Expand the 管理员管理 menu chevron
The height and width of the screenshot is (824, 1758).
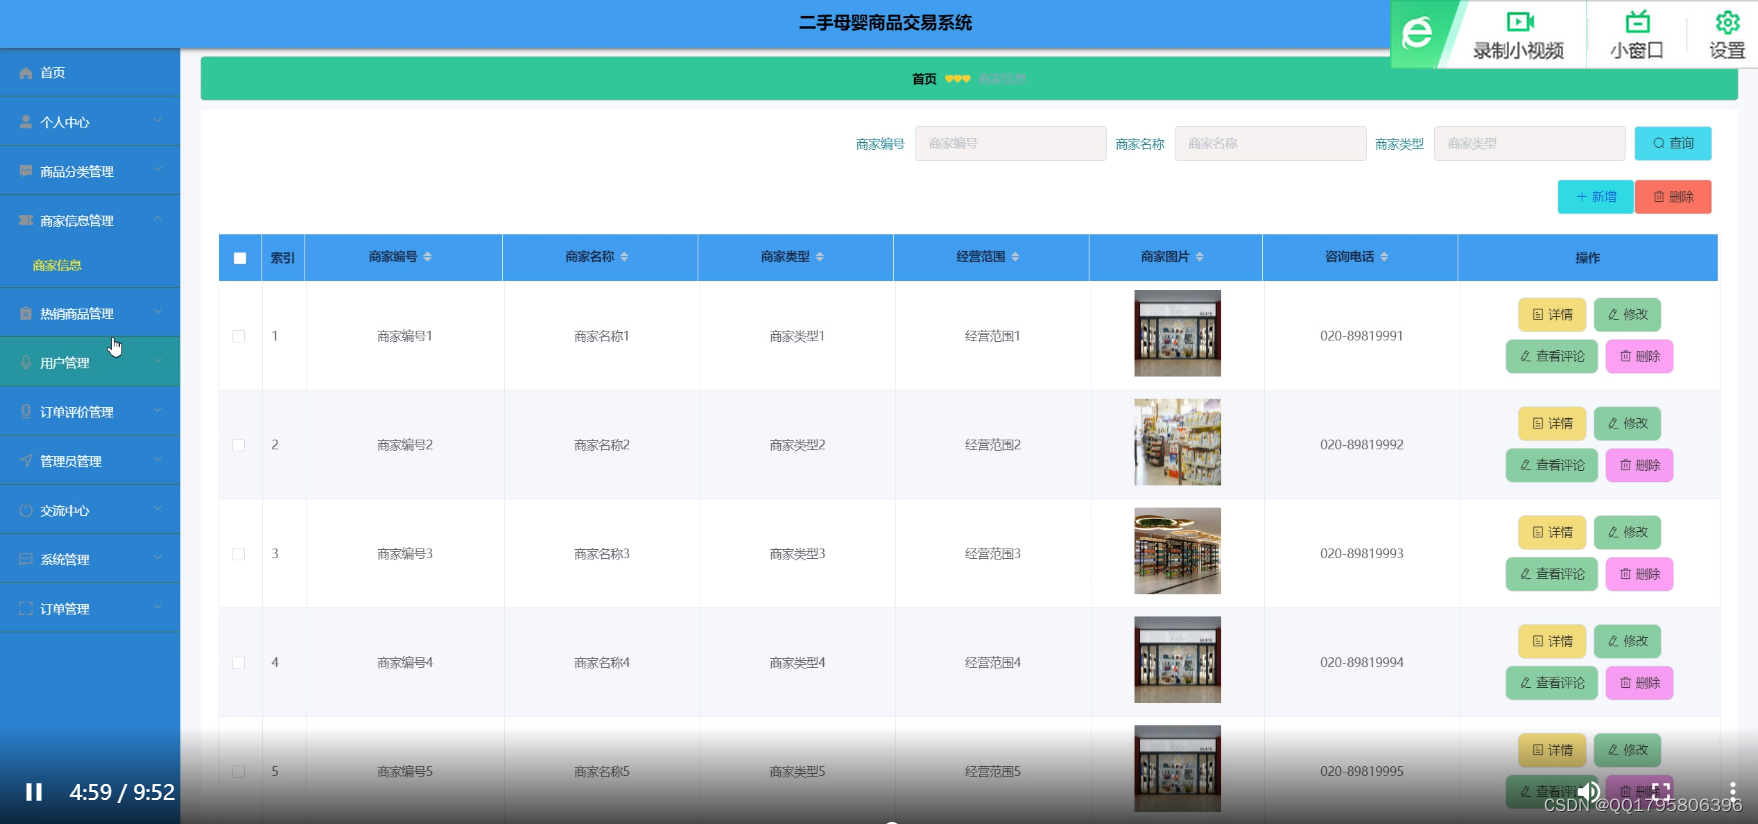tap(158, 459)
